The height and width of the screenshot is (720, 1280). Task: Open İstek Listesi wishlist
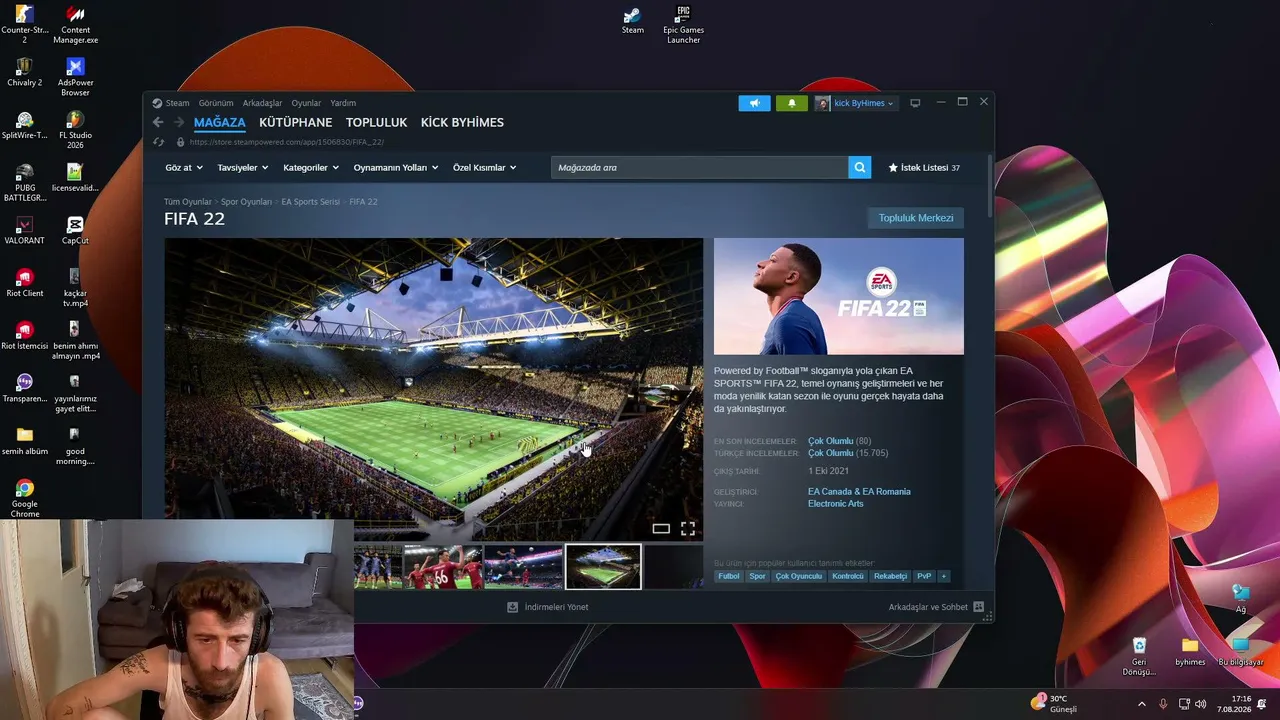(x=924, y=167)
